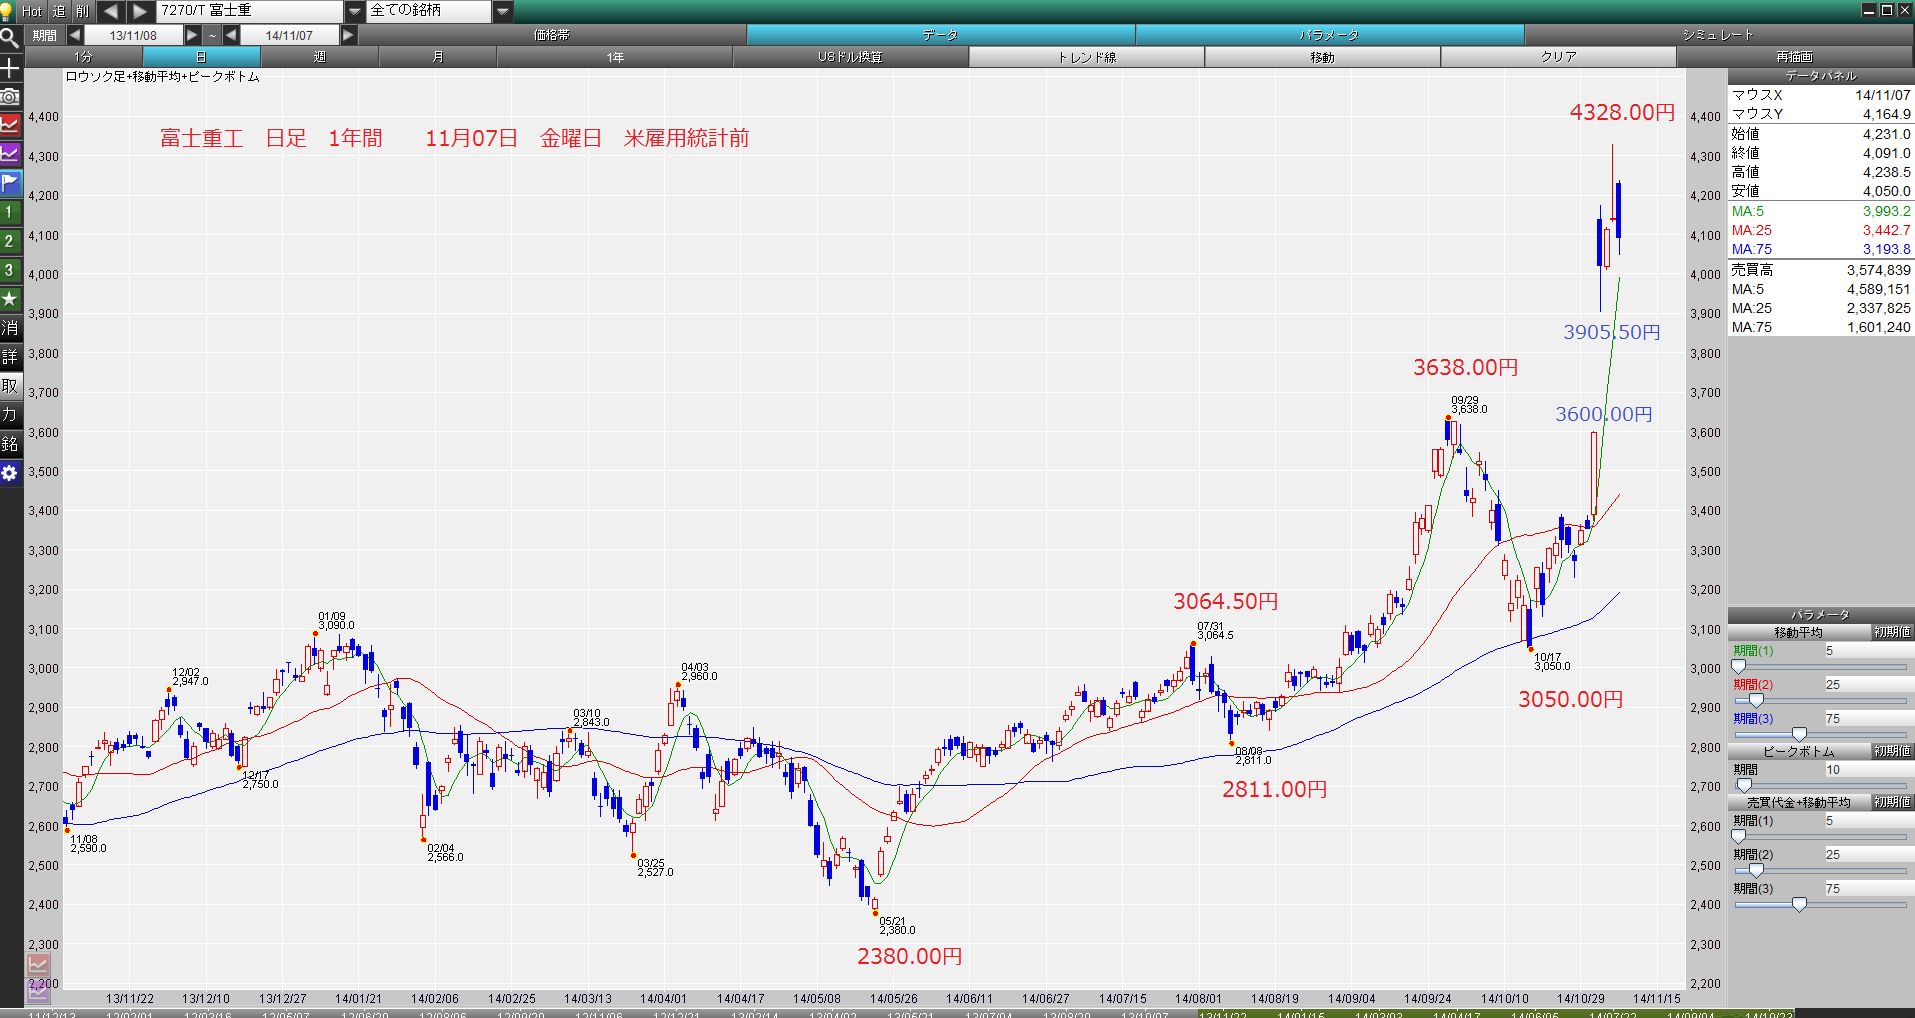Click the 期間 period button

tap(44, 35)
